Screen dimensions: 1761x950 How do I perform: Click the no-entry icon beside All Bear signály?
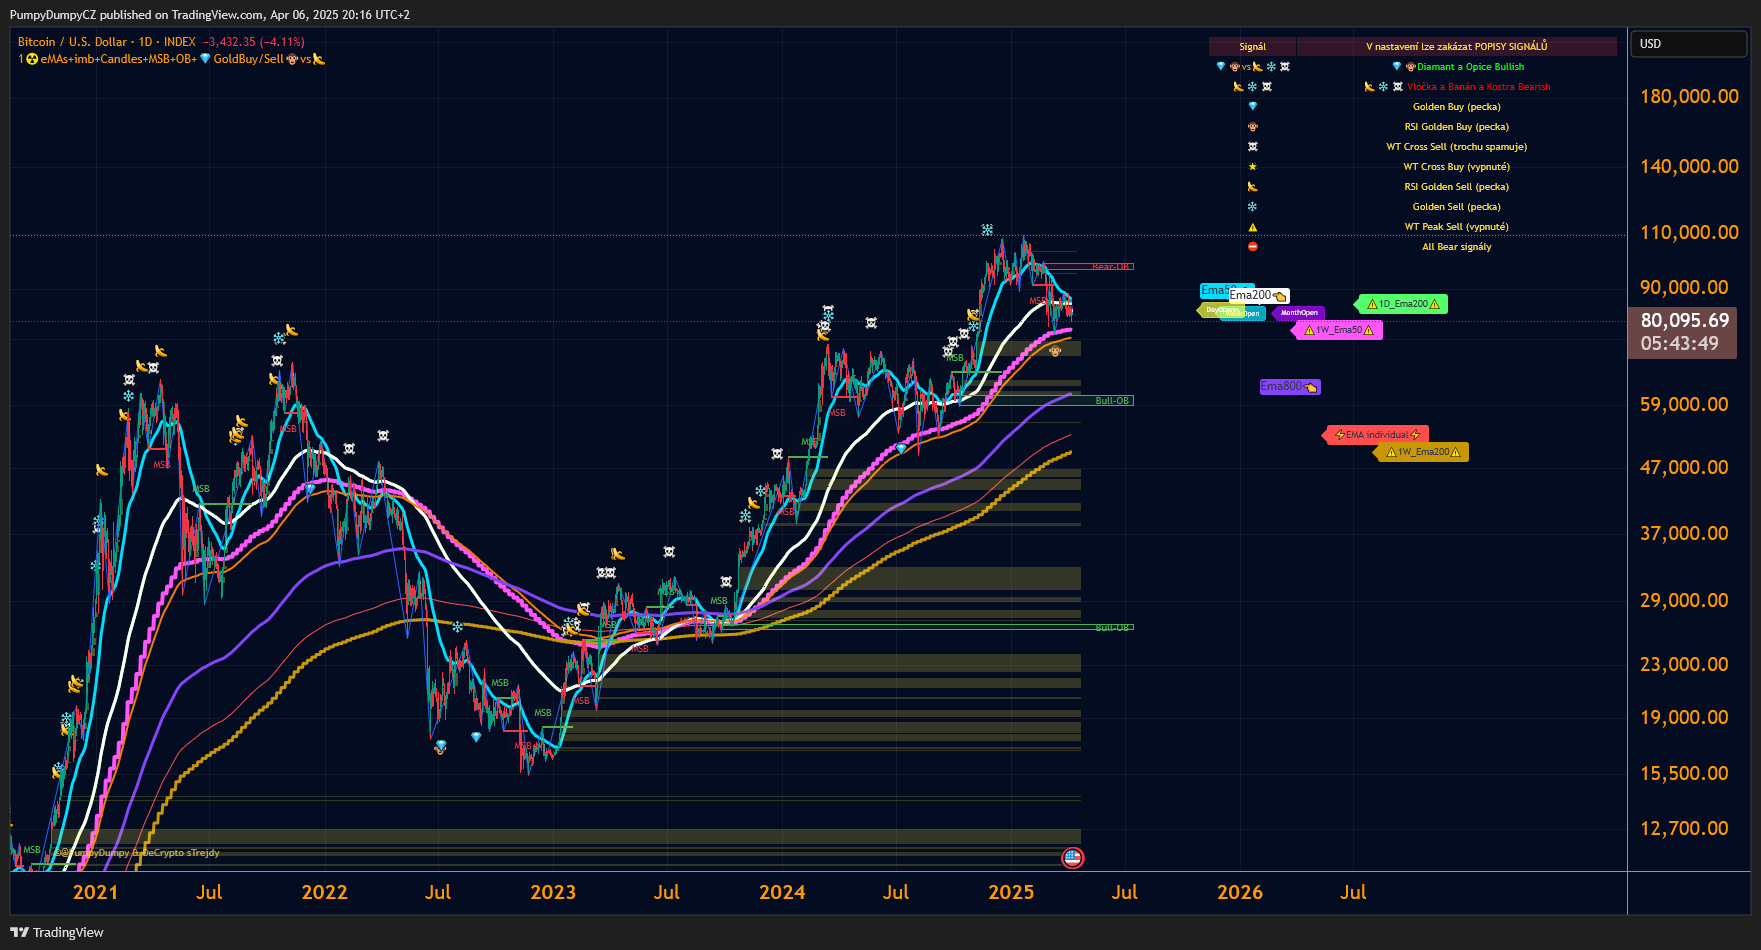click(1252, 247)
